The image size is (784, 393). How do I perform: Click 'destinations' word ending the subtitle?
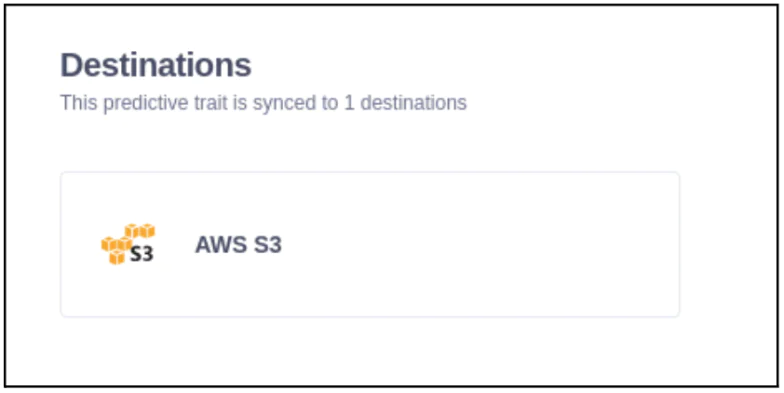click(x=414, y=103)
